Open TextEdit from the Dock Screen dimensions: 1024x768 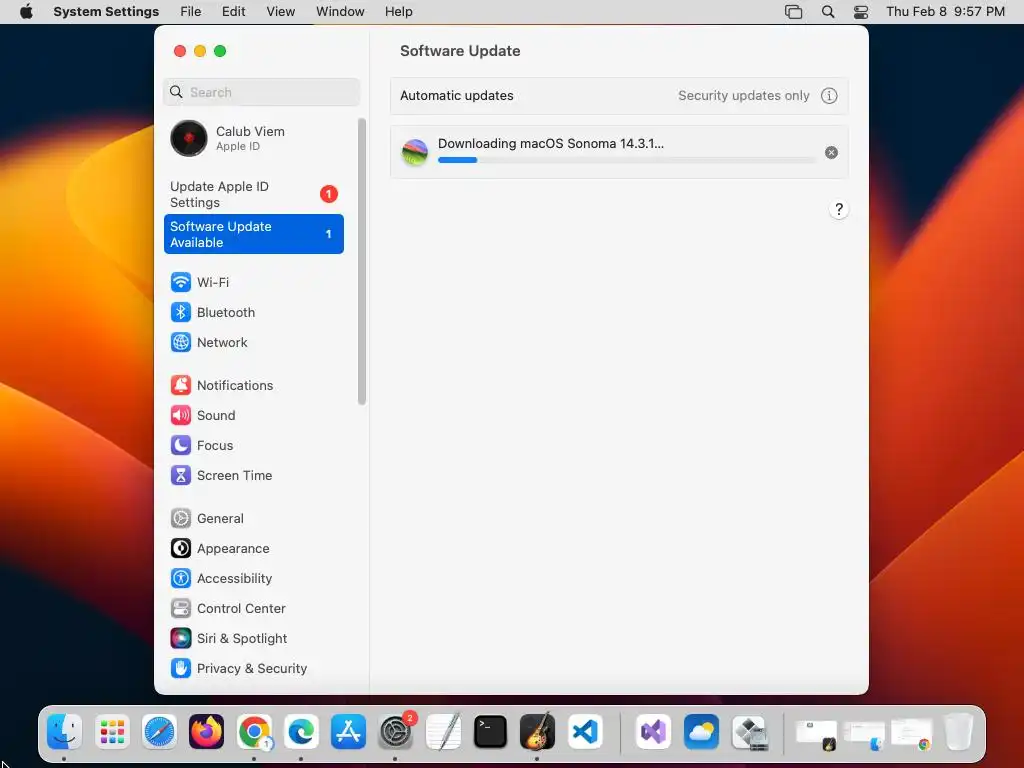(x=443, y=731)
